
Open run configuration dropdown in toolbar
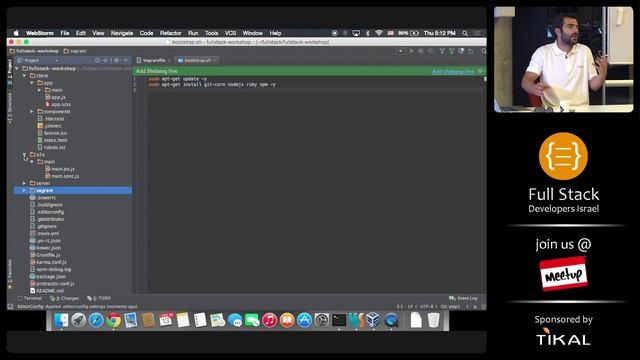[x=401, y=51]
